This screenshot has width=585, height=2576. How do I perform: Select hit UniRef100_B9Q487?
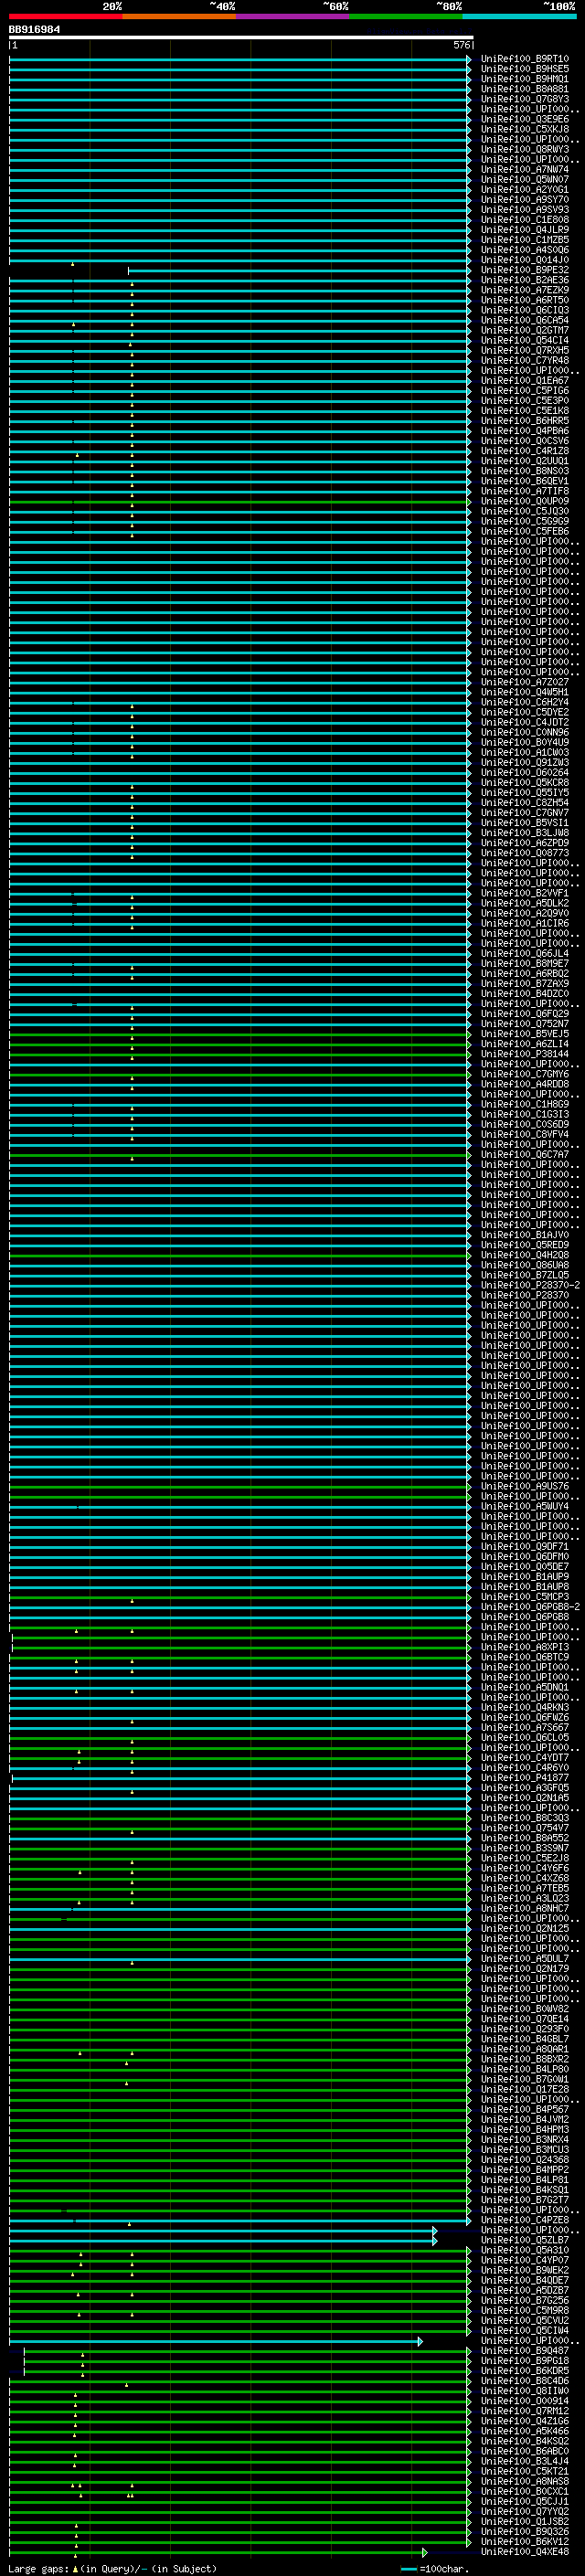(524, 2350)
